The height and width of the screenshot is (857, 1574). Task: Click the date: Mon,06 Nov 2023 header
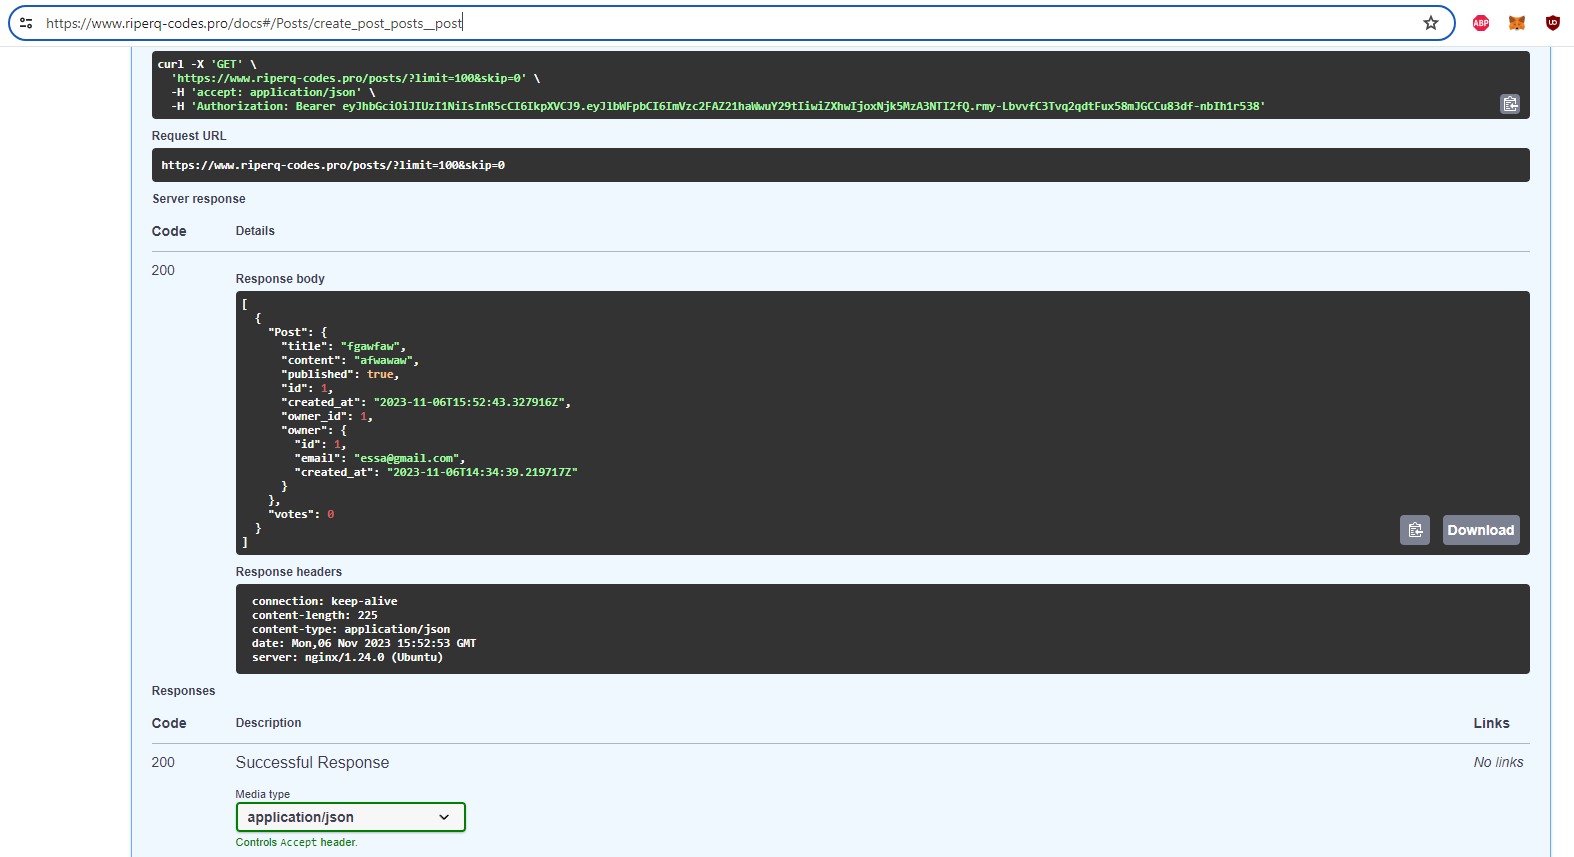364,643
